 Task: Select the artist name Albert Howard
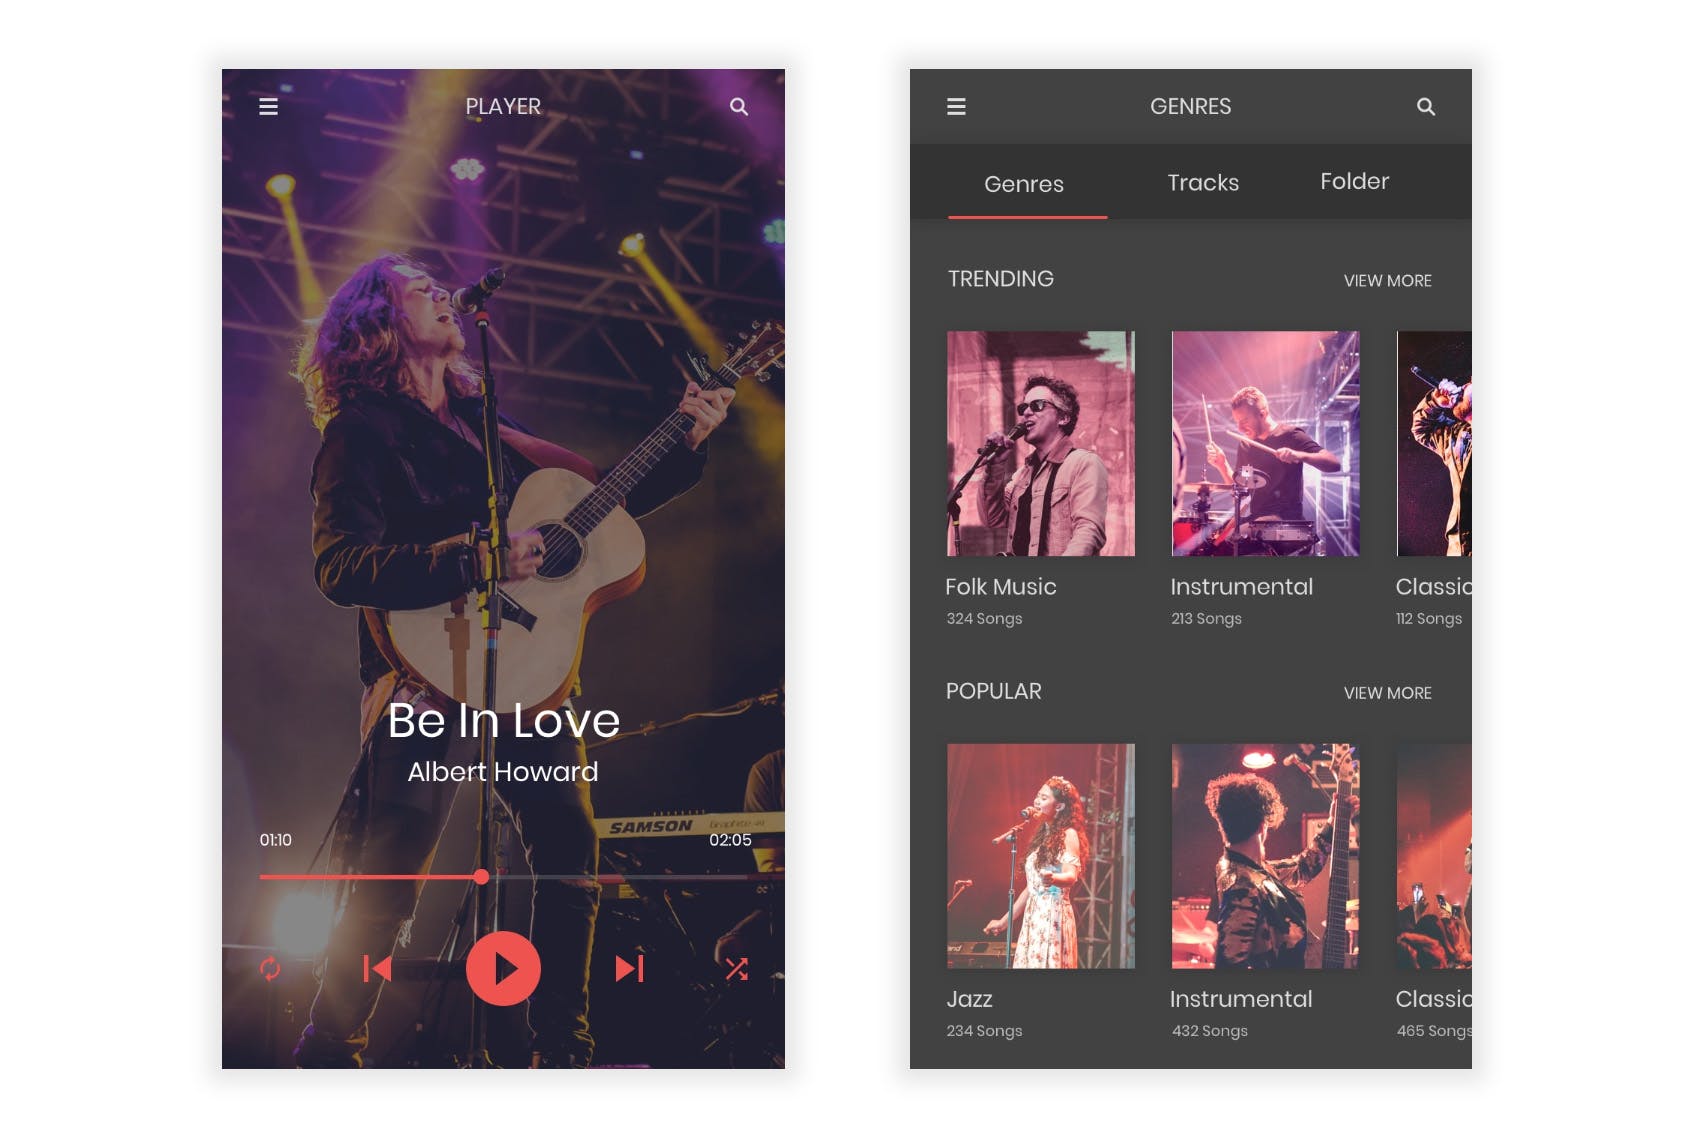[x=502, y=771]
